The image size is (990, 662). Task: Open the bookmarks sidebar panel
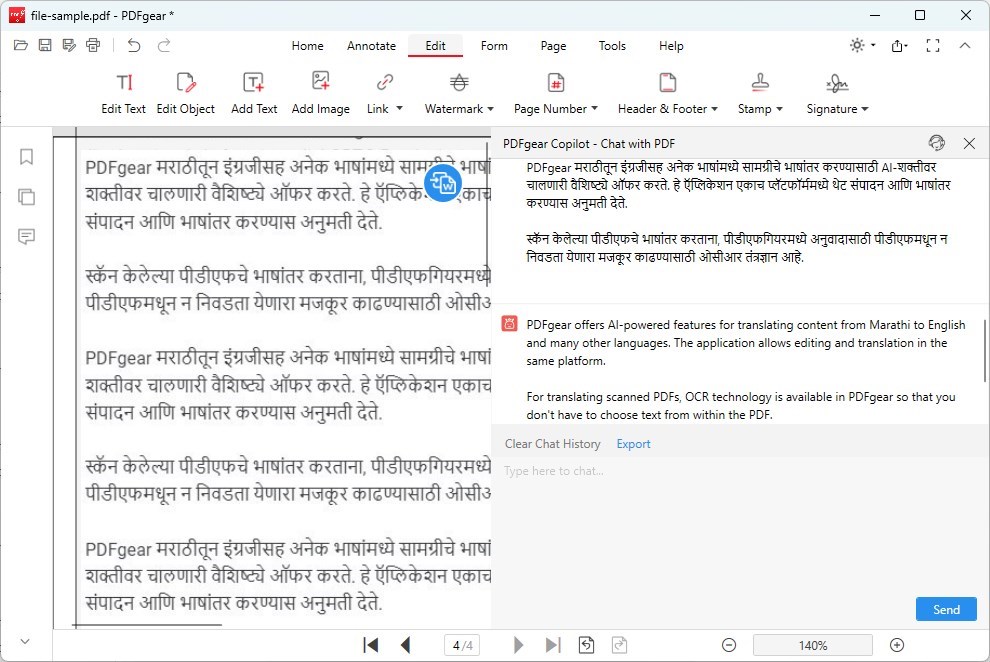click(27, 157)
